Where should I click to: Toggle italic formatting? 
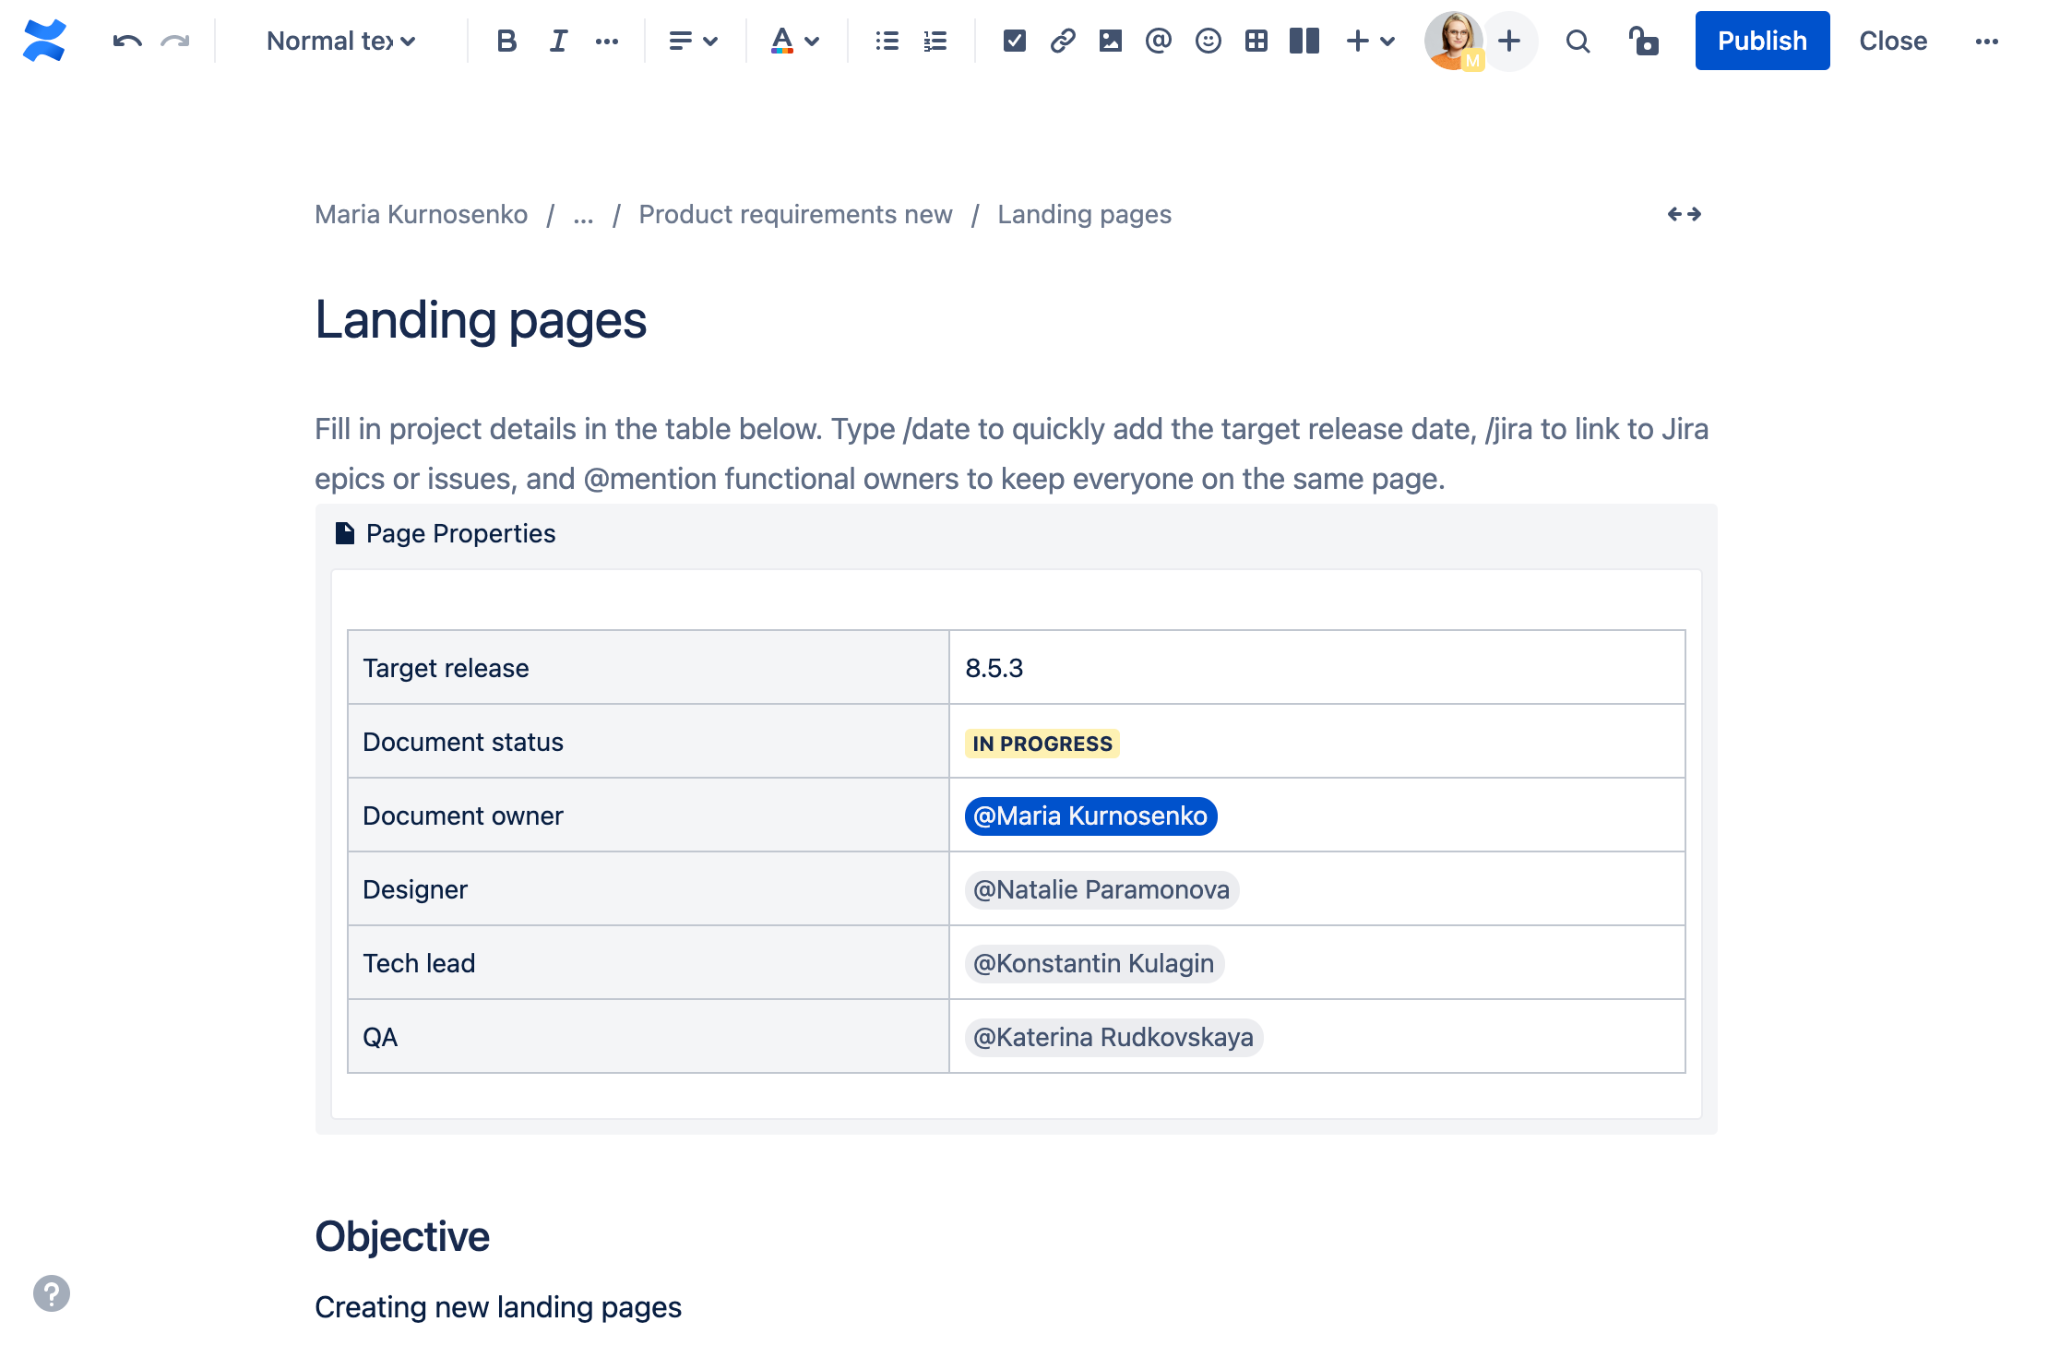557,41
